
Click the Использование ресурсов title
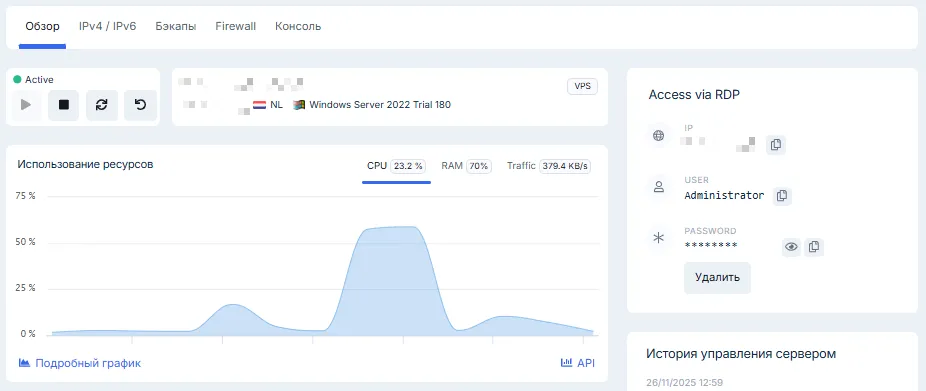click(x=86, y=165)
